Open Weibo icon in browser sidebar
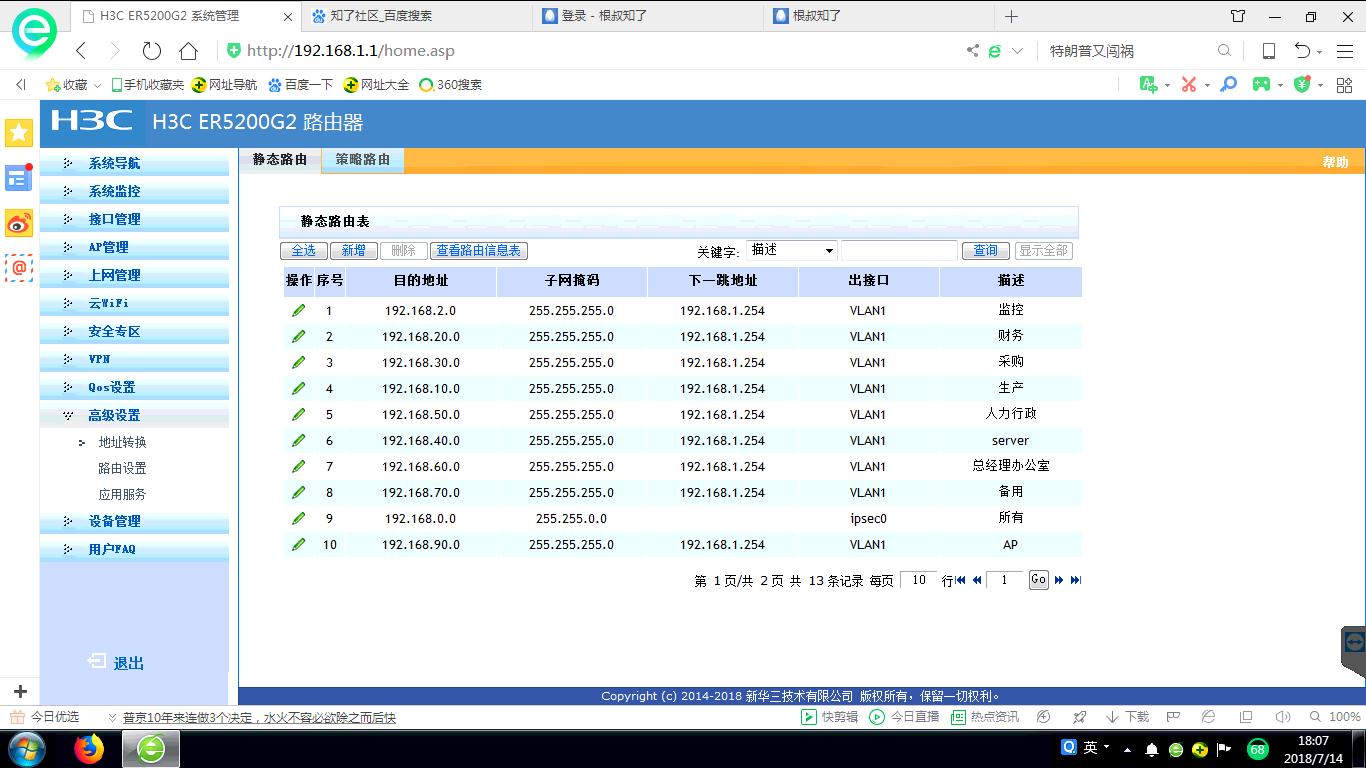Screen dimensions: 1366x768 point(19,223)
